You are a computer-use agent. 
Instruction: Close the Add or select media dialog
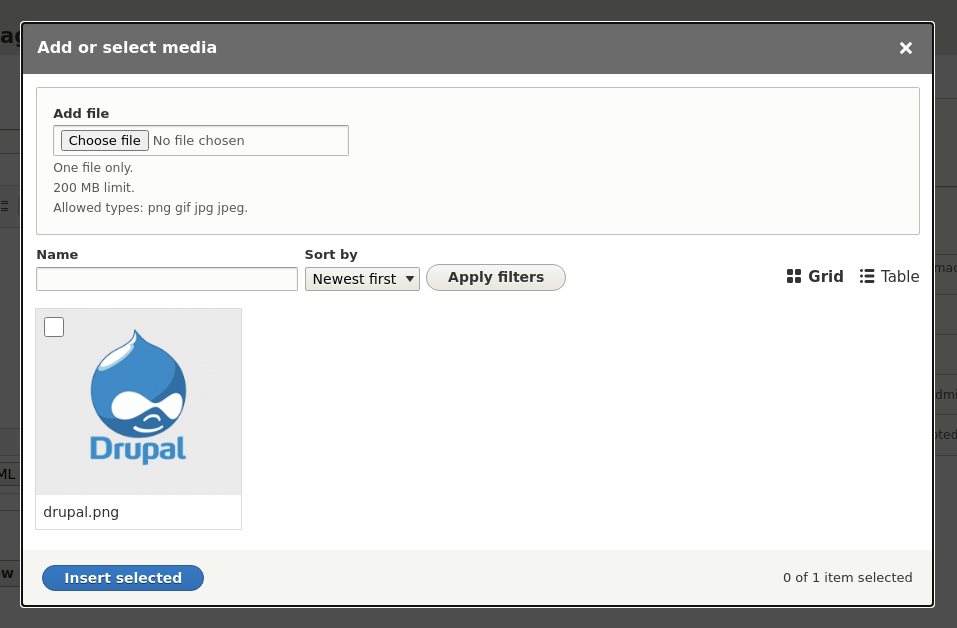[906, 48]
